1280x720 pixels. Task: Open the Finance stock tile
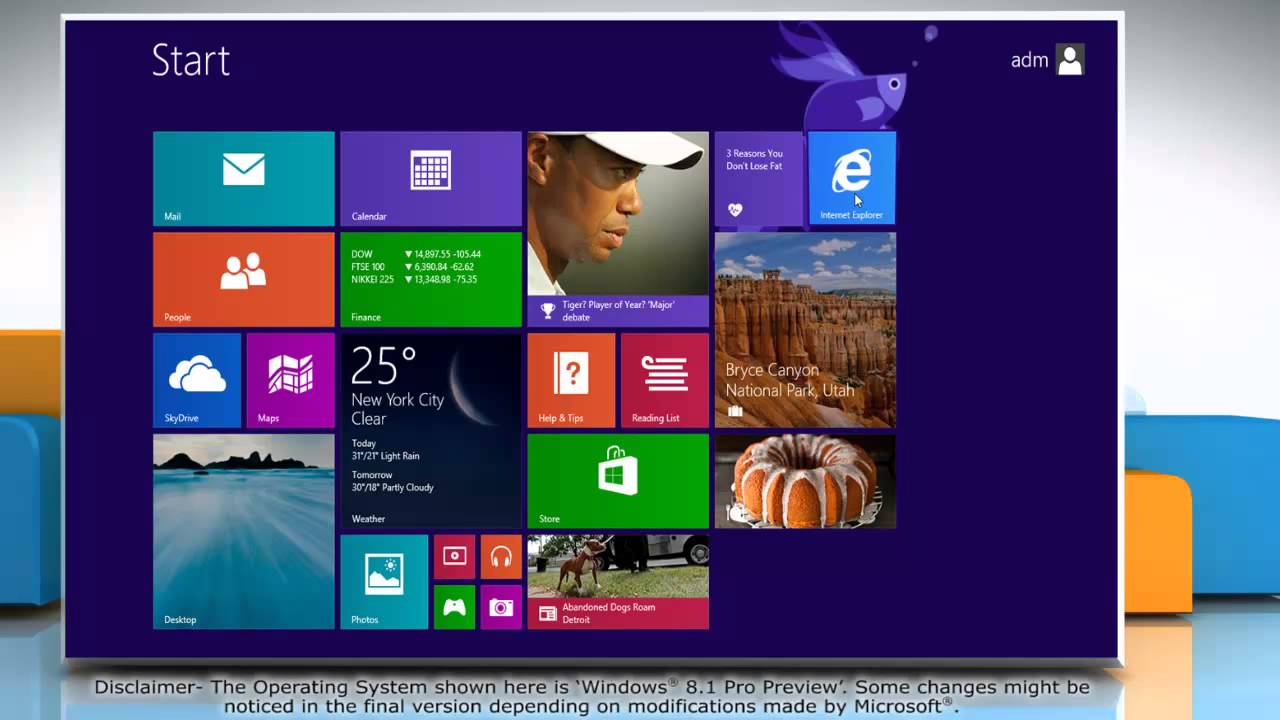(x=431, y=280)
